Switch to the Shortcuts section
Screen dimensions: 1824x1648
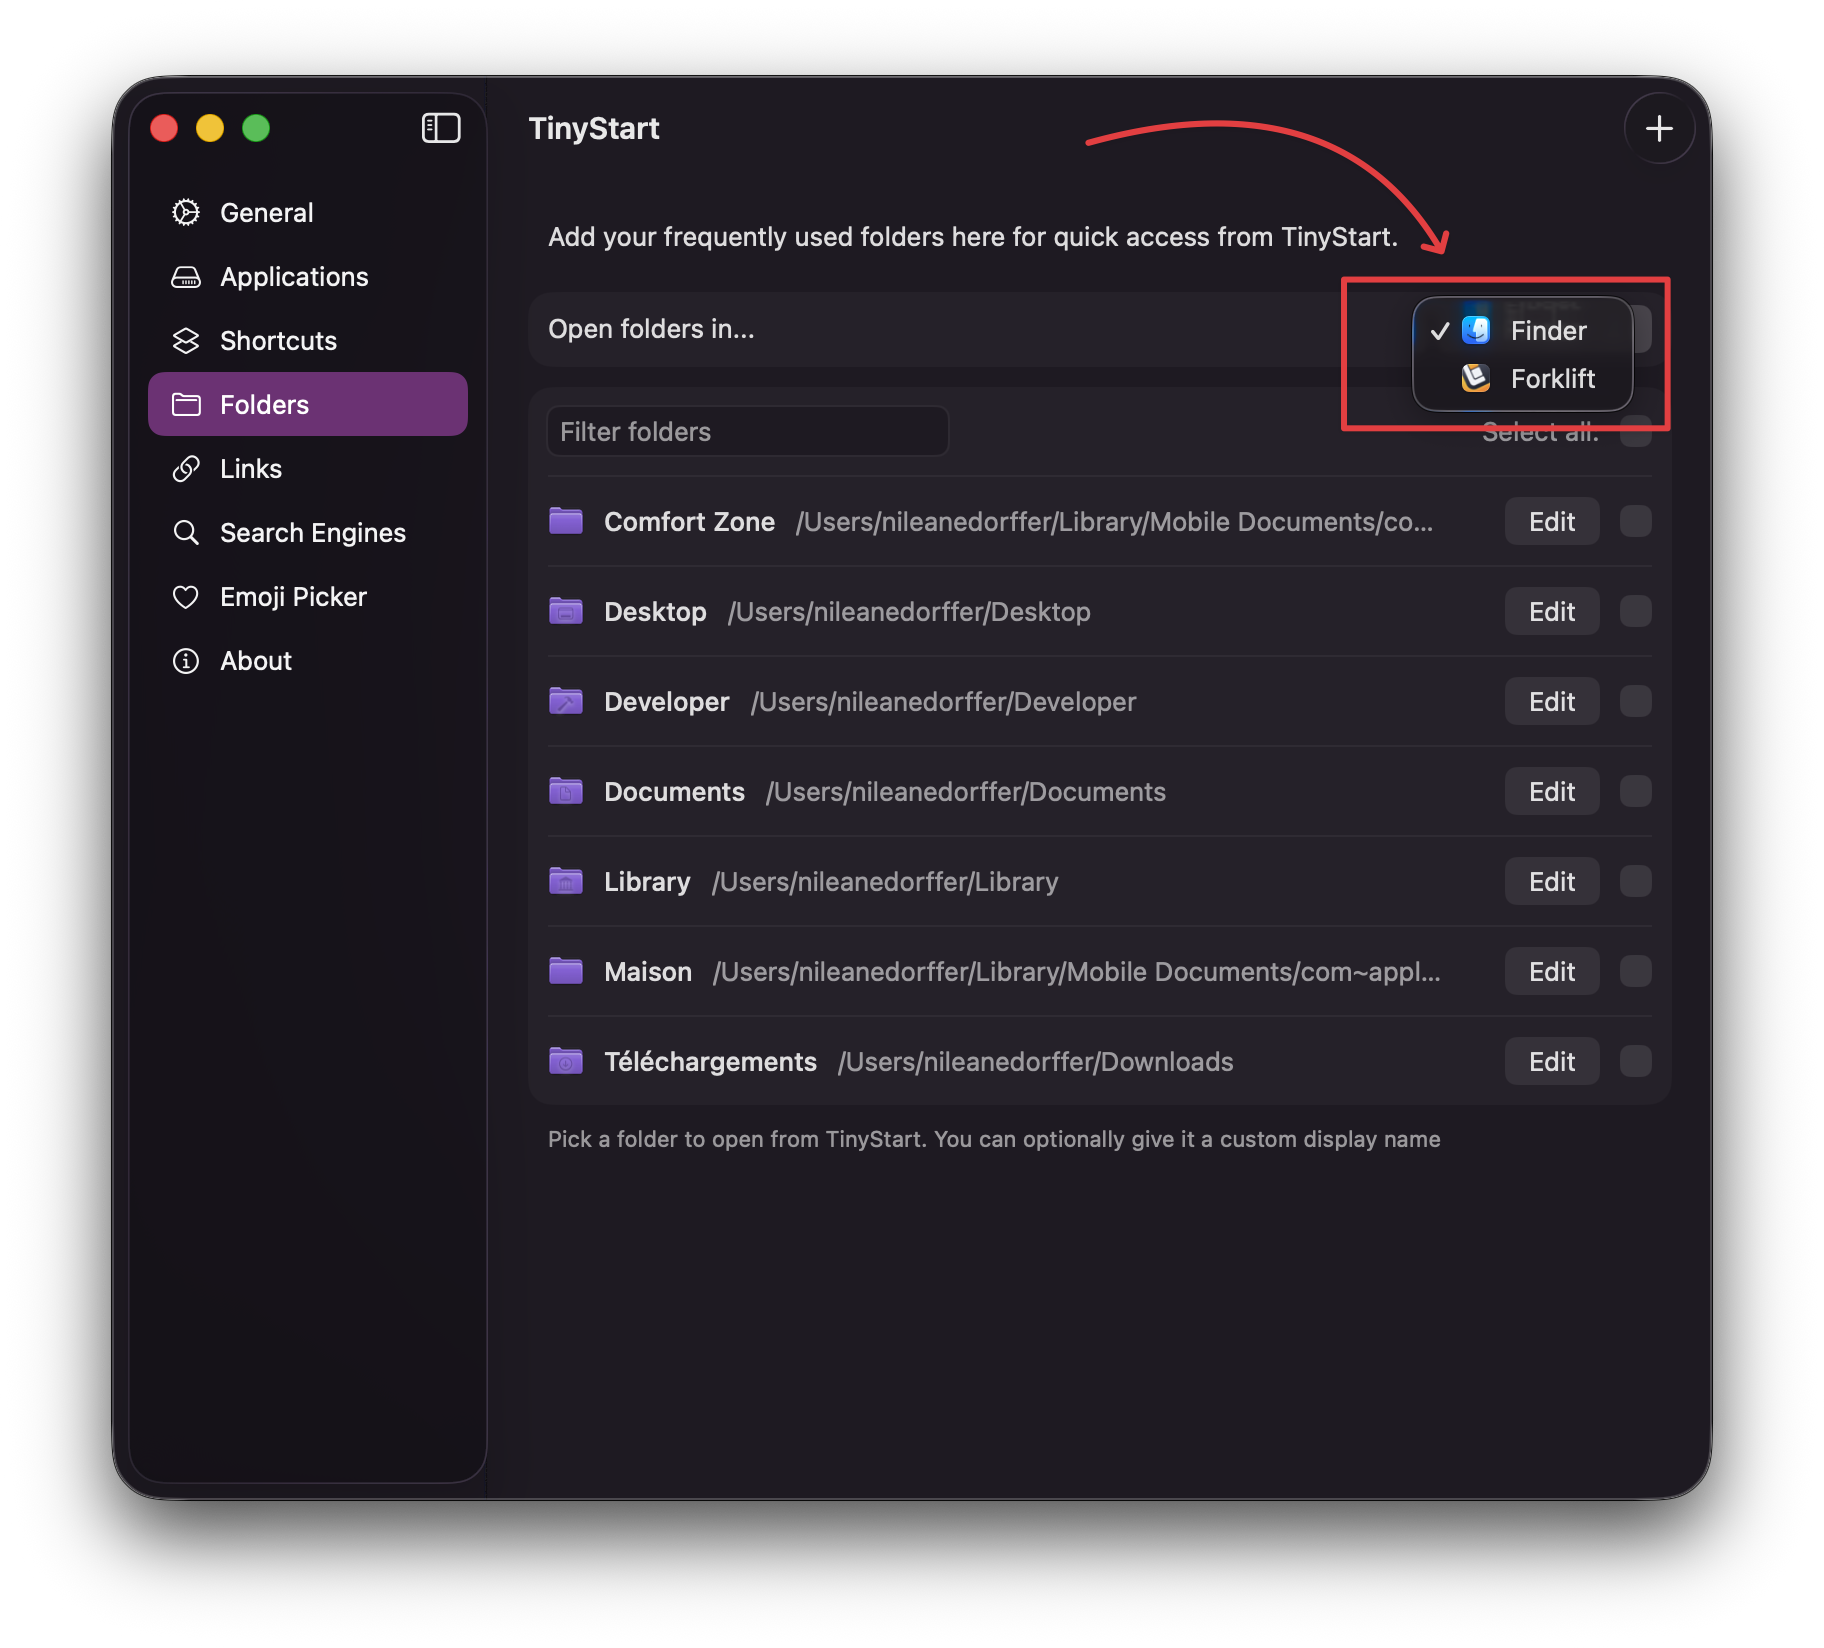[308, 341]
